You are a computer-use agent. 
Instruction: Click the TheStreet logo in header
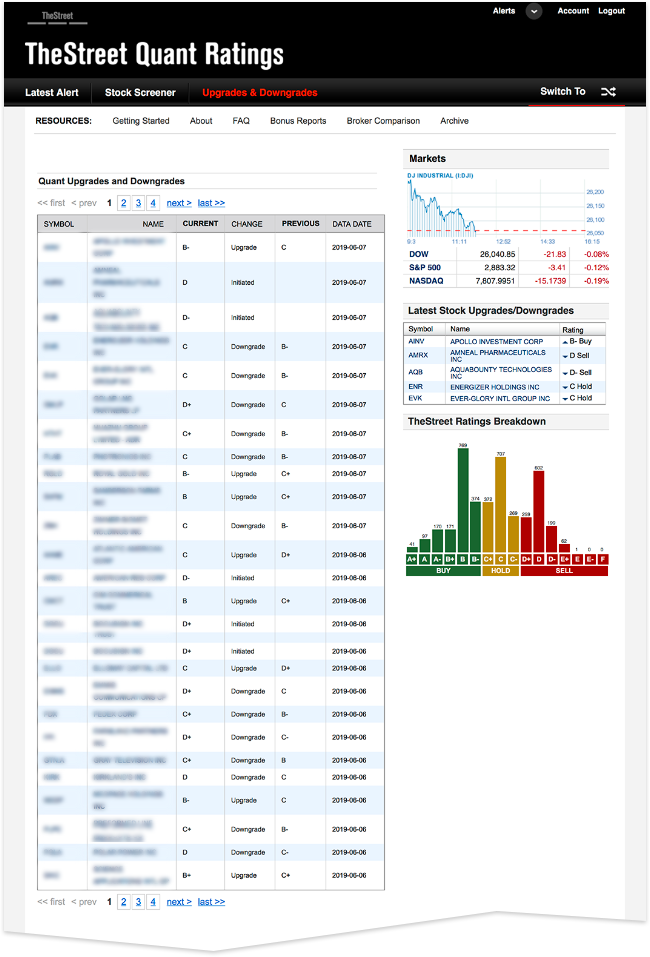tap(57, 16)
